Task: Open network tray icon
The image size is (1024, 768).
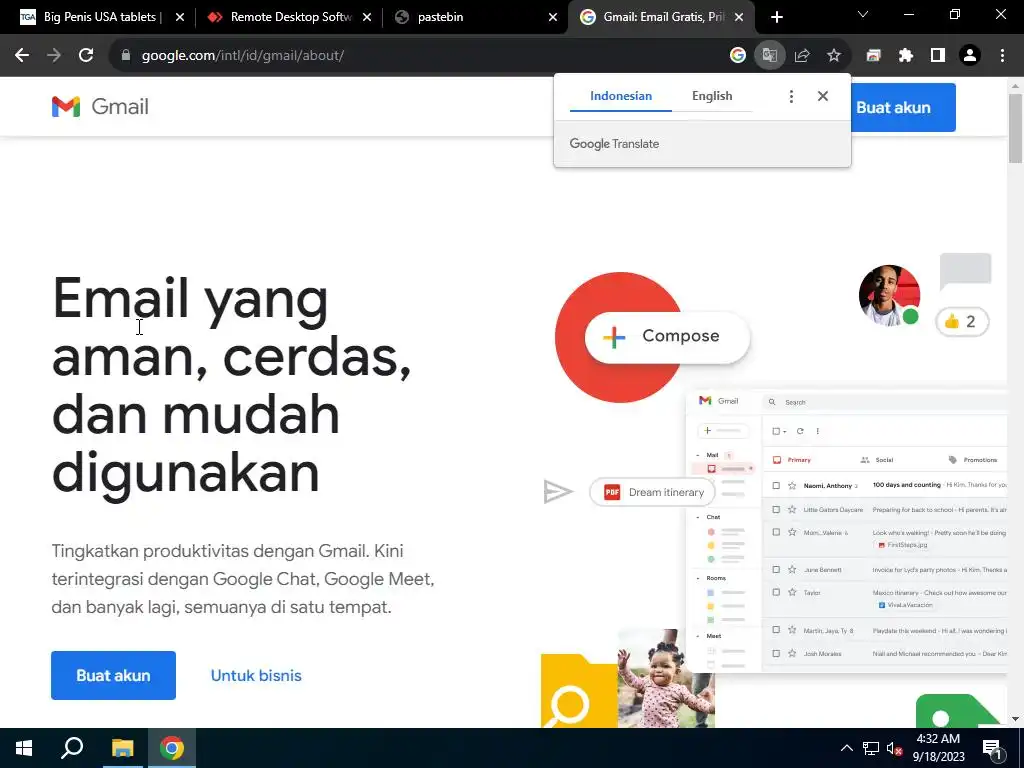Action: coord(871,749)
